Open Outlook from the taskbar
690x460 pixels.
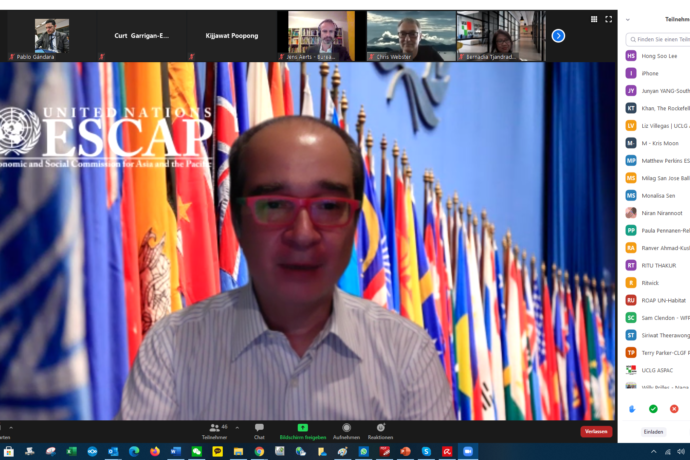[x=113, y=451]
